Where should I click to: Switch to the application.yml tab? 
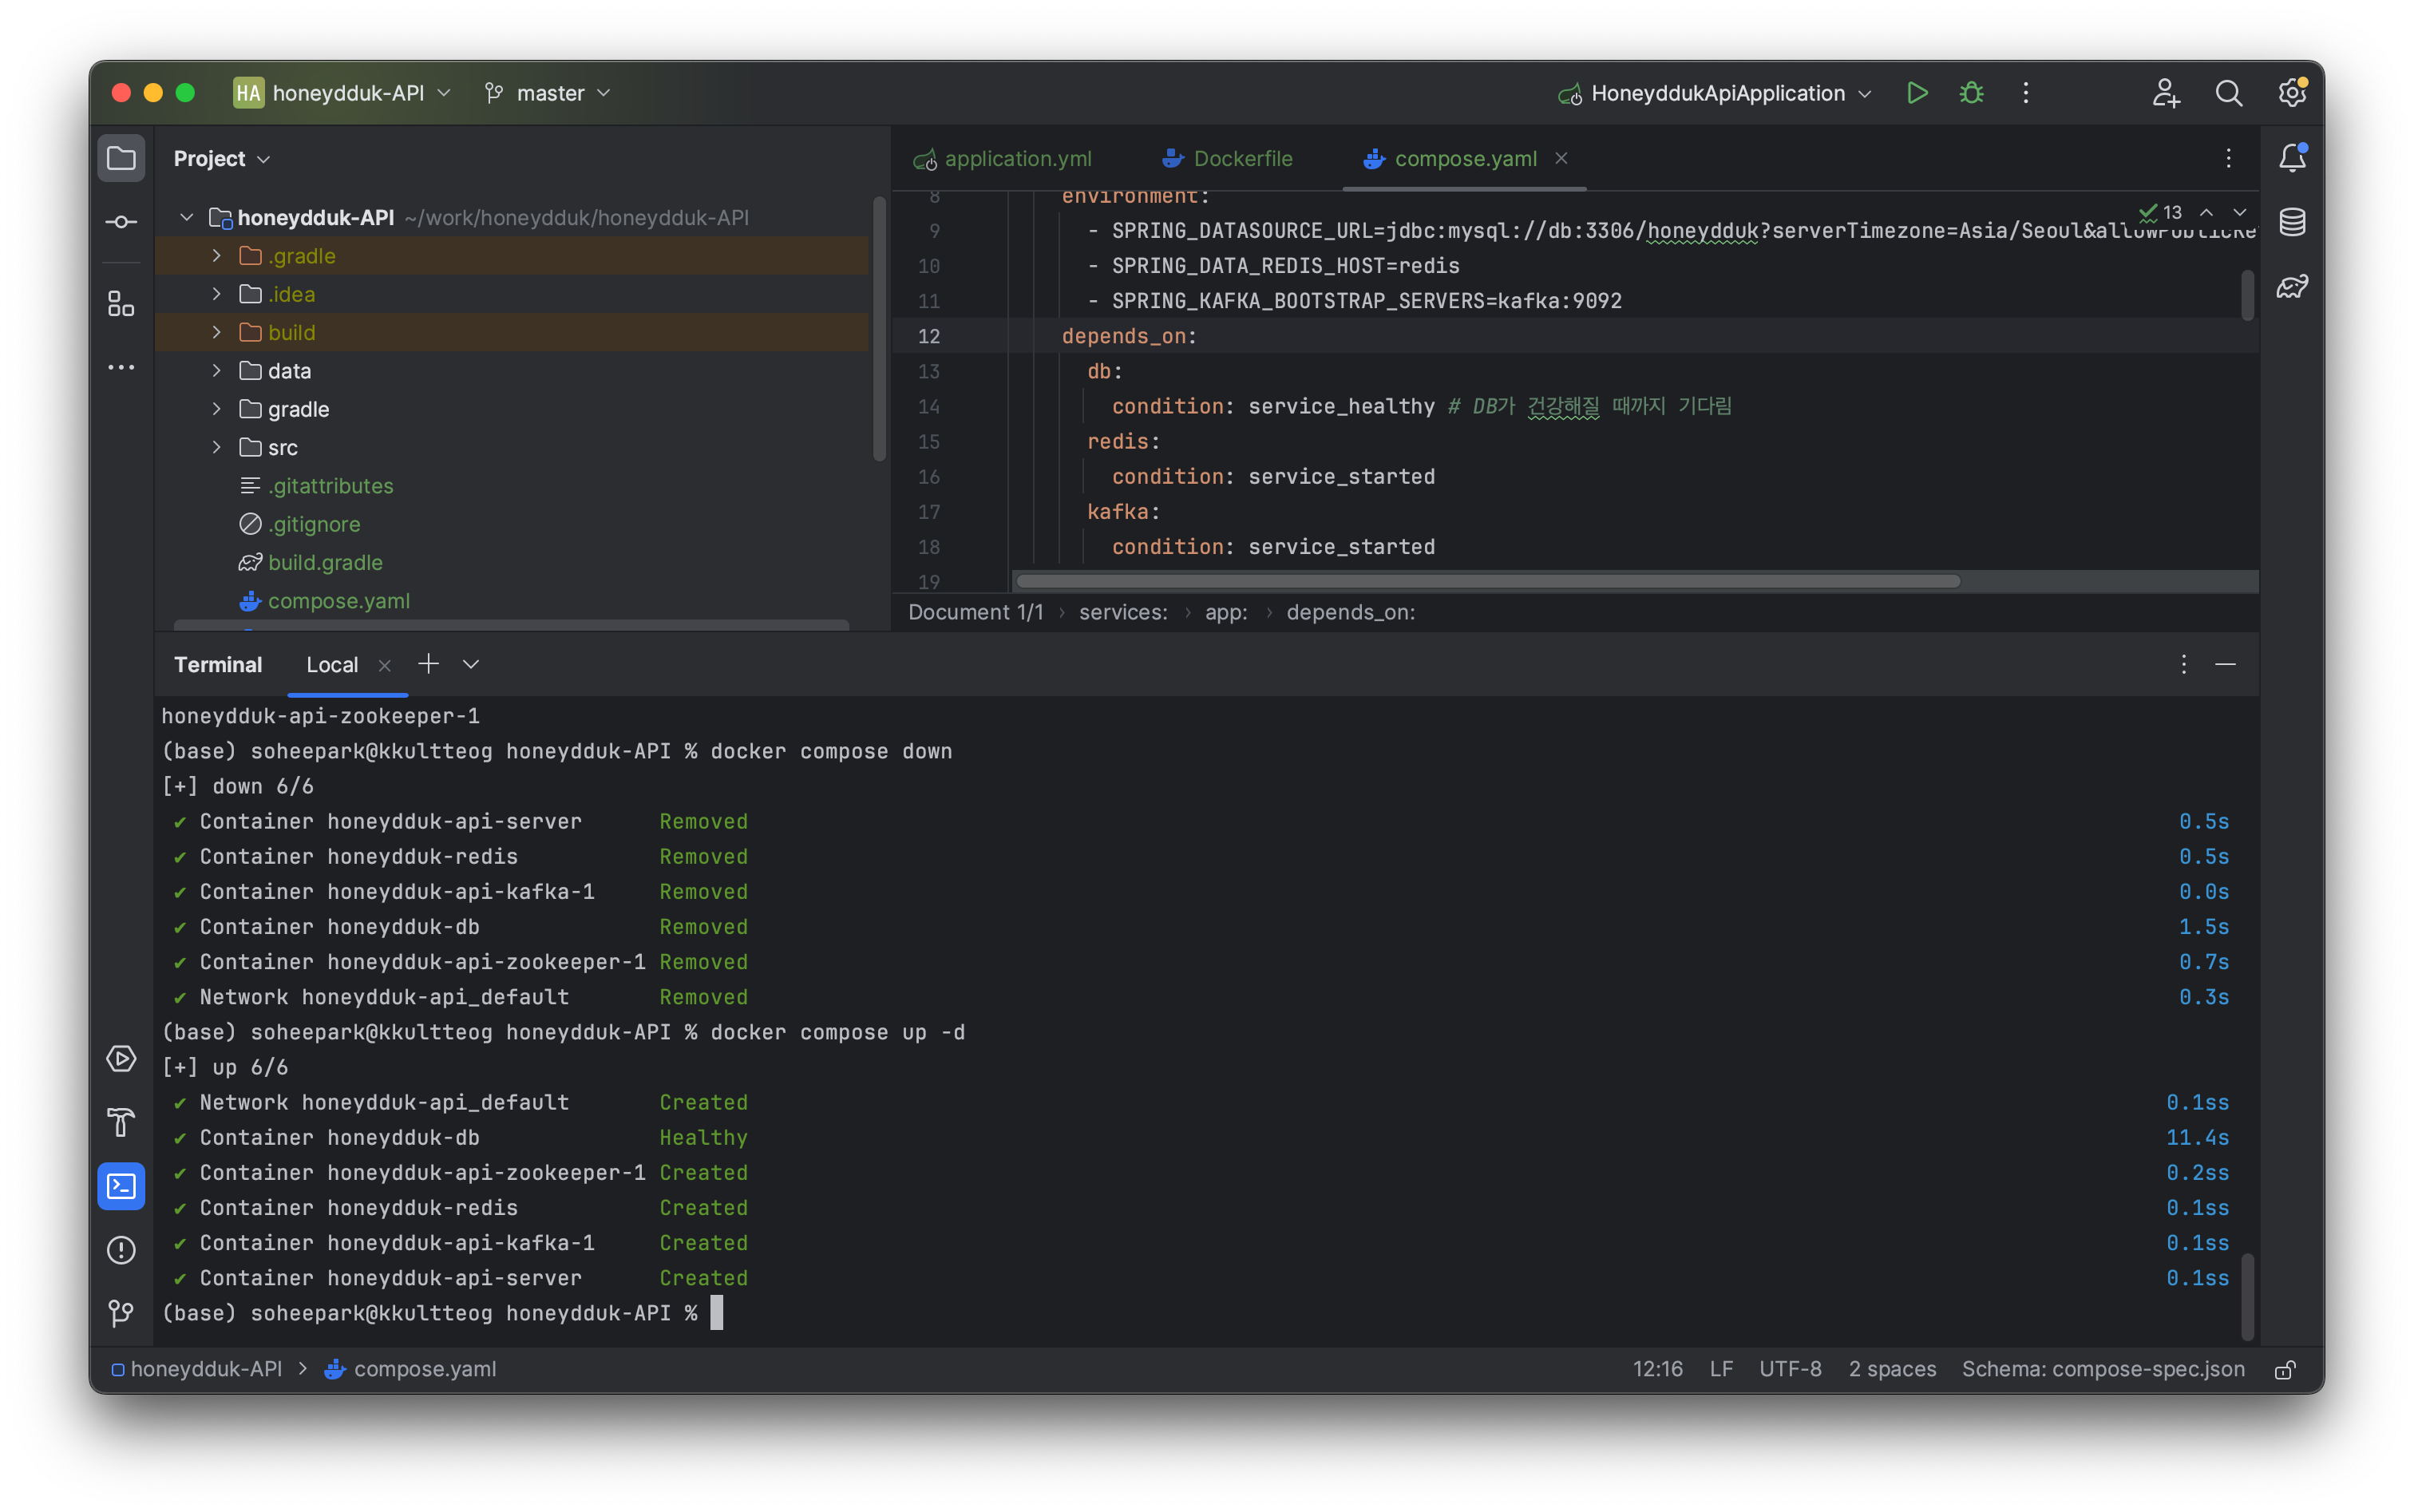pos(1003,159)
